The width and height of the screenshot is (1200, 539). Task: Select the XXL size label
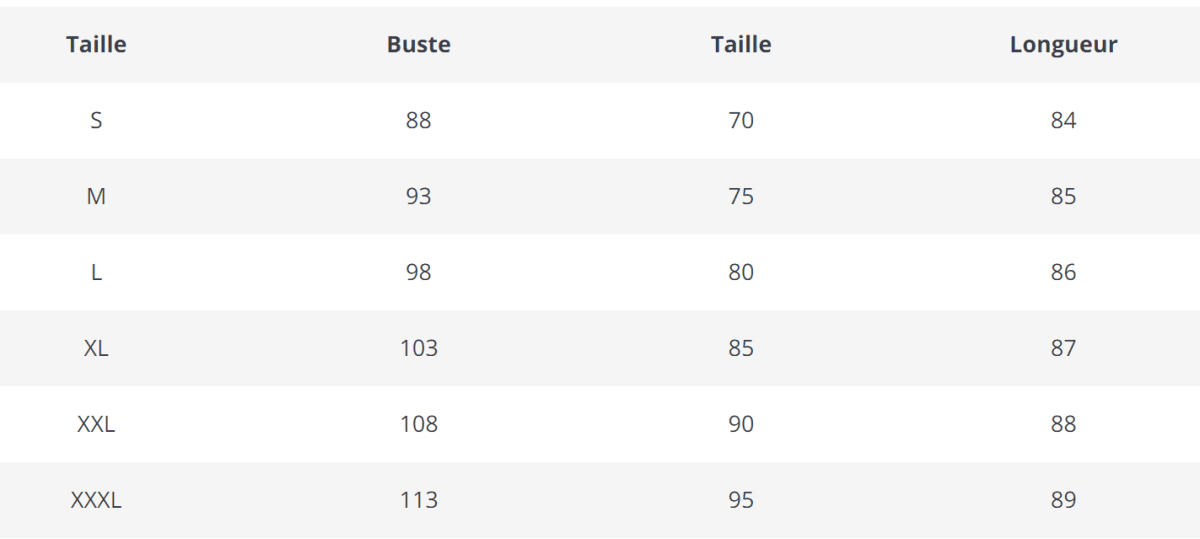(96, 424)
